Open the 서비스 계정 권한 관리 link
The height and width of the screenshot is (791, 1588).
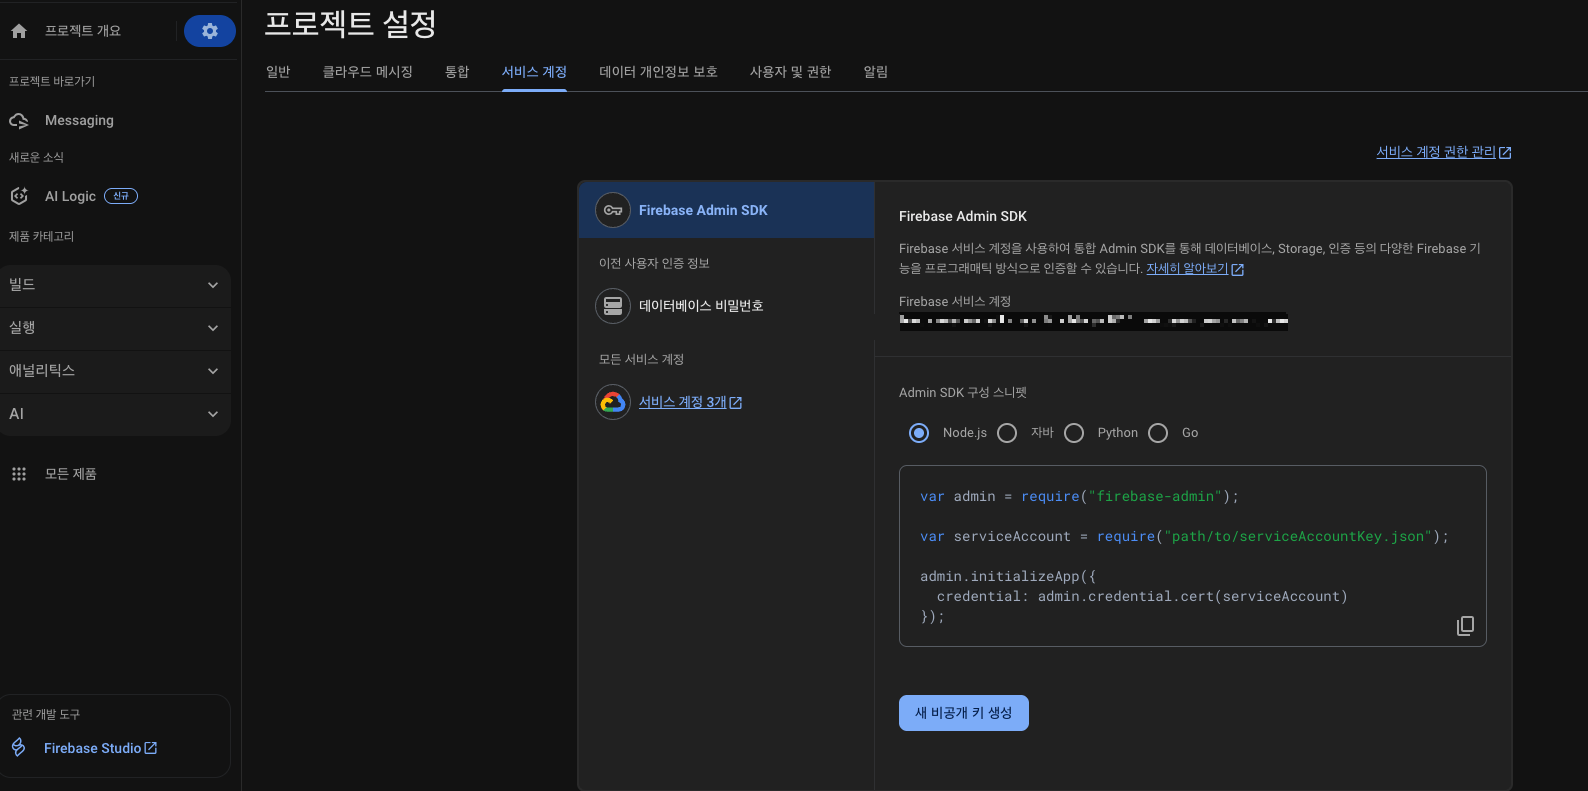tap(1436, 152)
